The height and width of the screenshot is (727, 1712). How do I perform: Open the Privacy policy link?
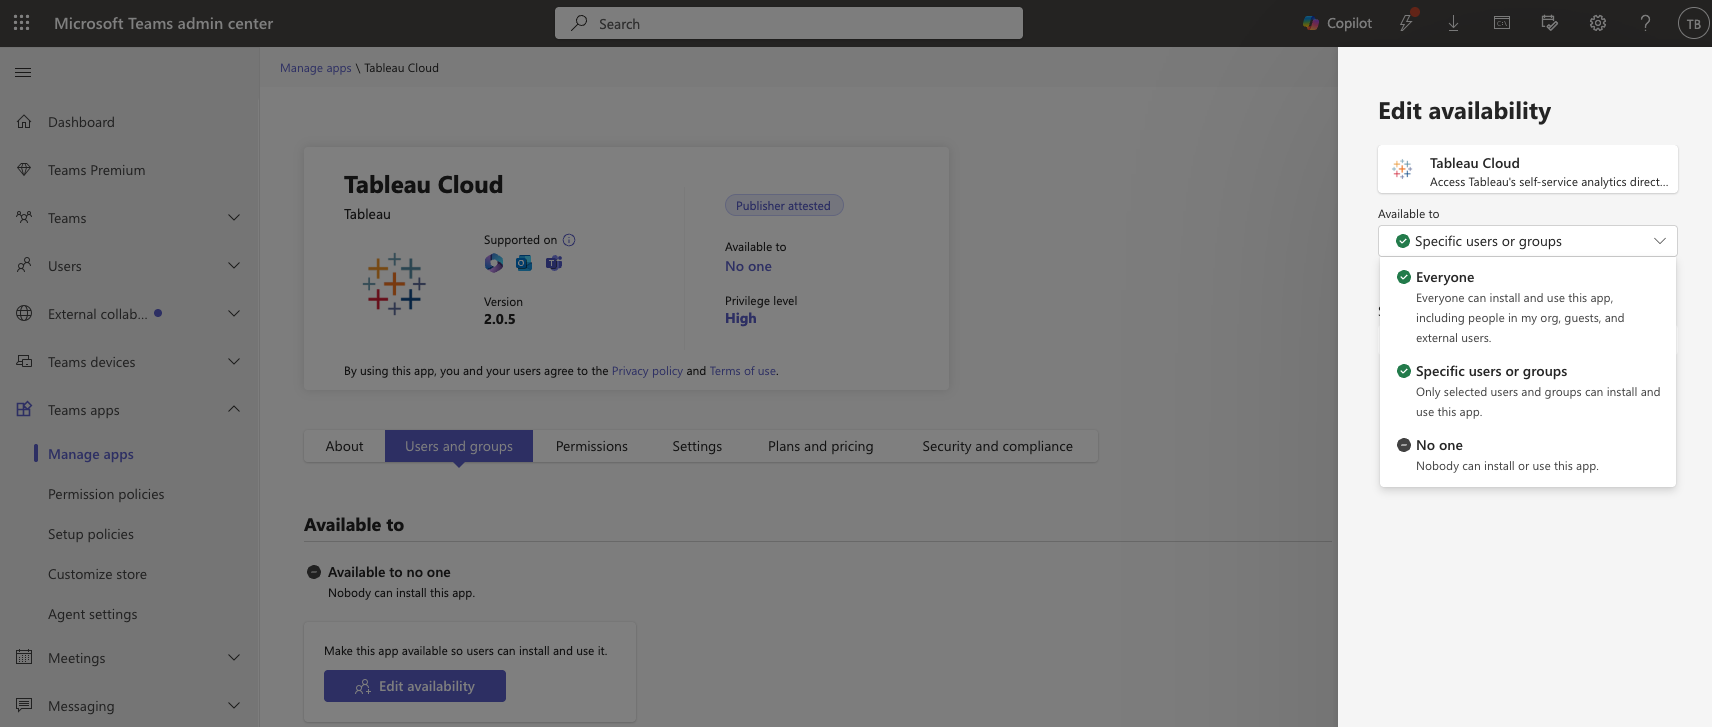646,371
